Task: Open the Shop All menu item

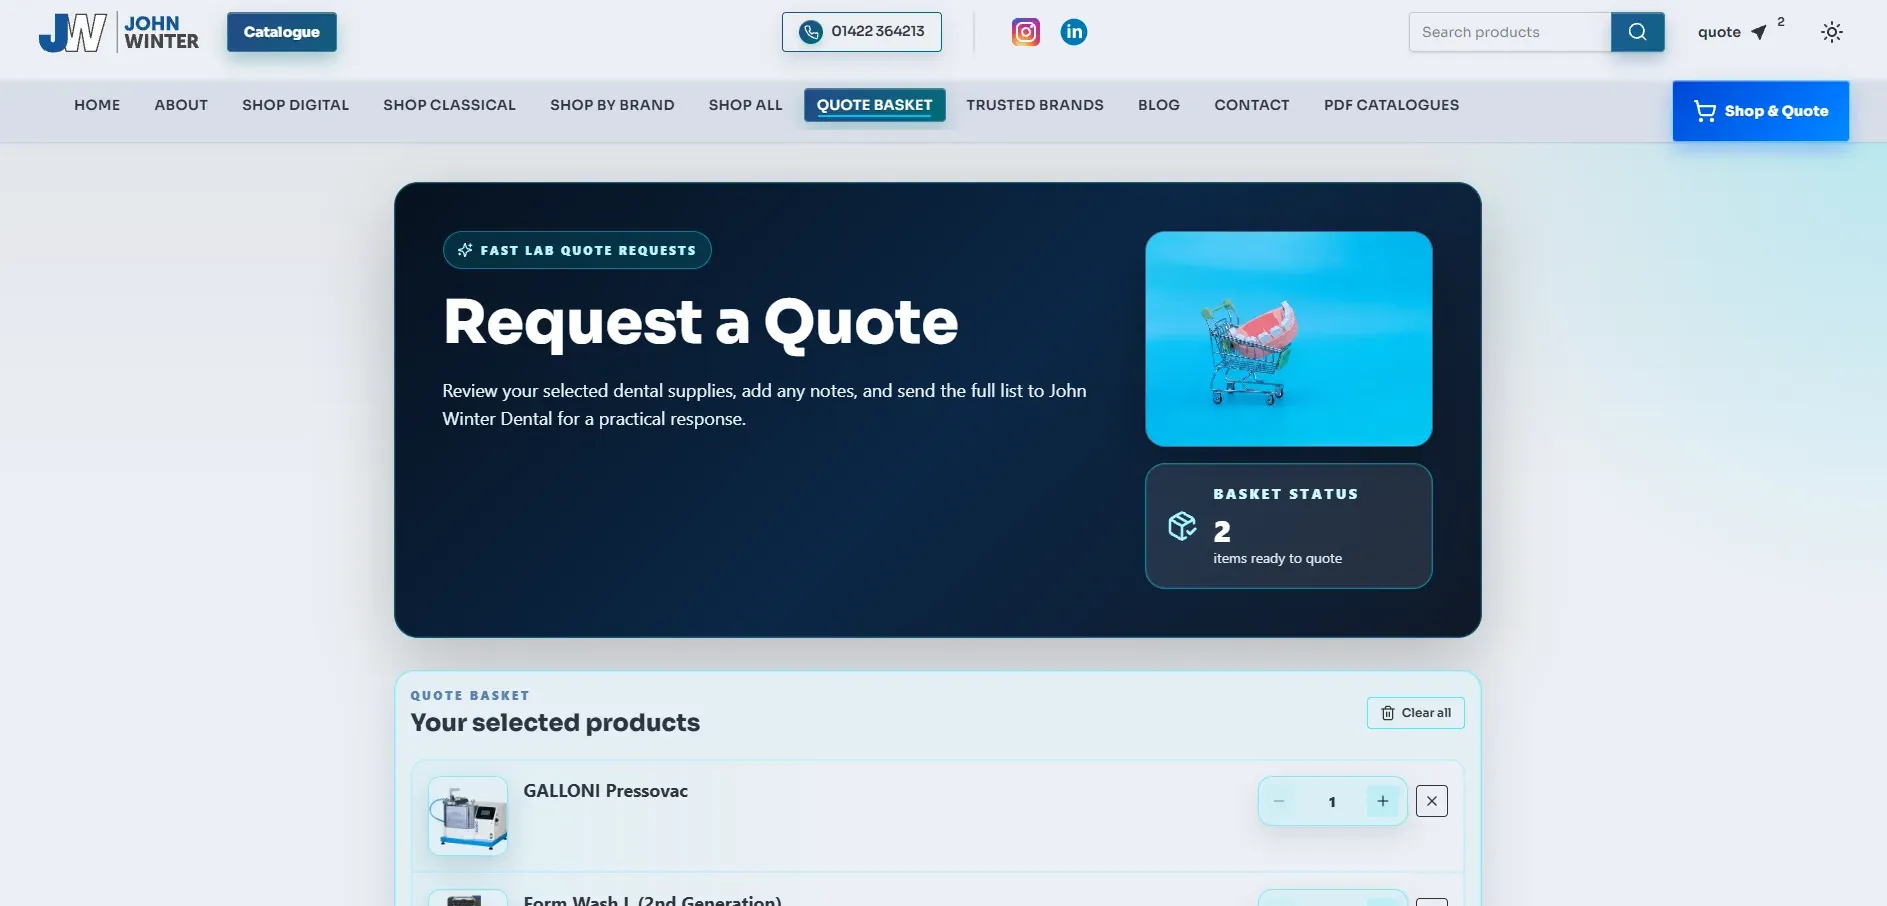Action: coord(745,105)
